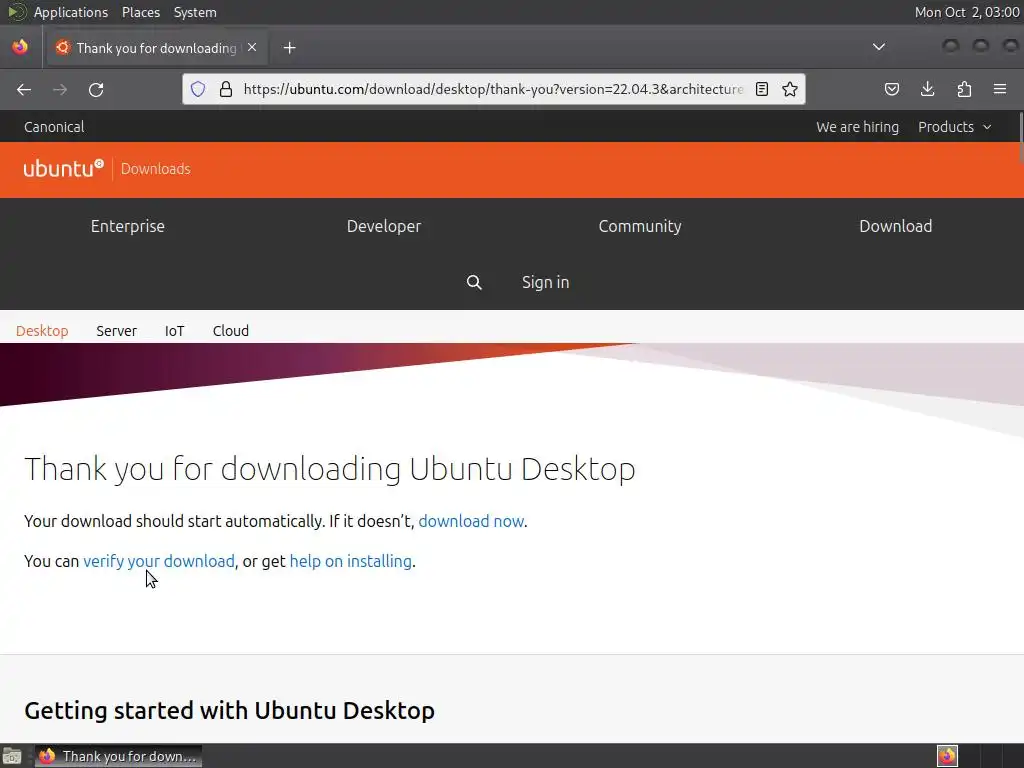
Task: Select the Cloud sub-navigation tab
Action: pos(231,330)
